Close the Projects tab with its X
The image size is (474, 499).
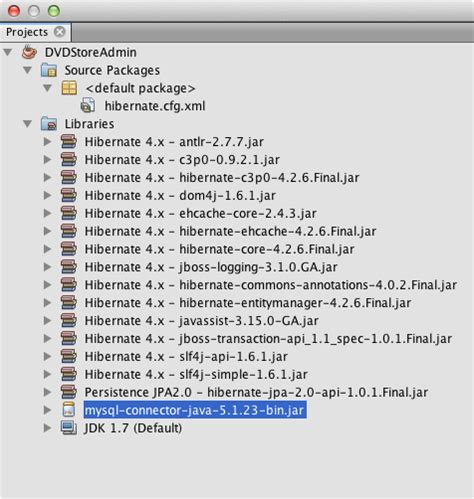click(x=60, y=32)
